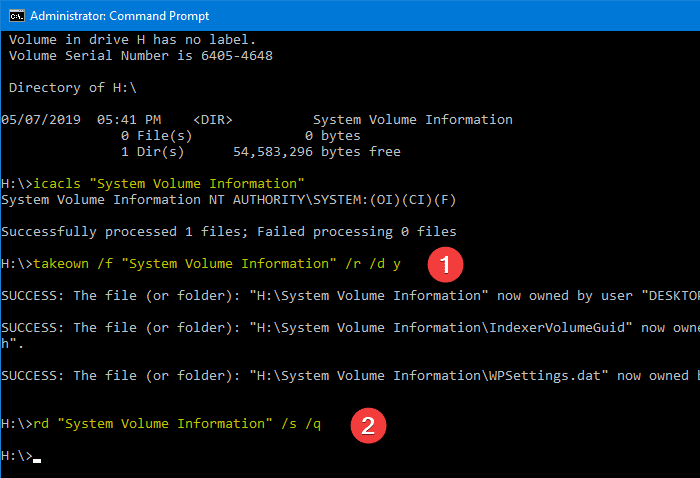
Task: Click the "Volume in drive H" line
Action: [133, 40]
